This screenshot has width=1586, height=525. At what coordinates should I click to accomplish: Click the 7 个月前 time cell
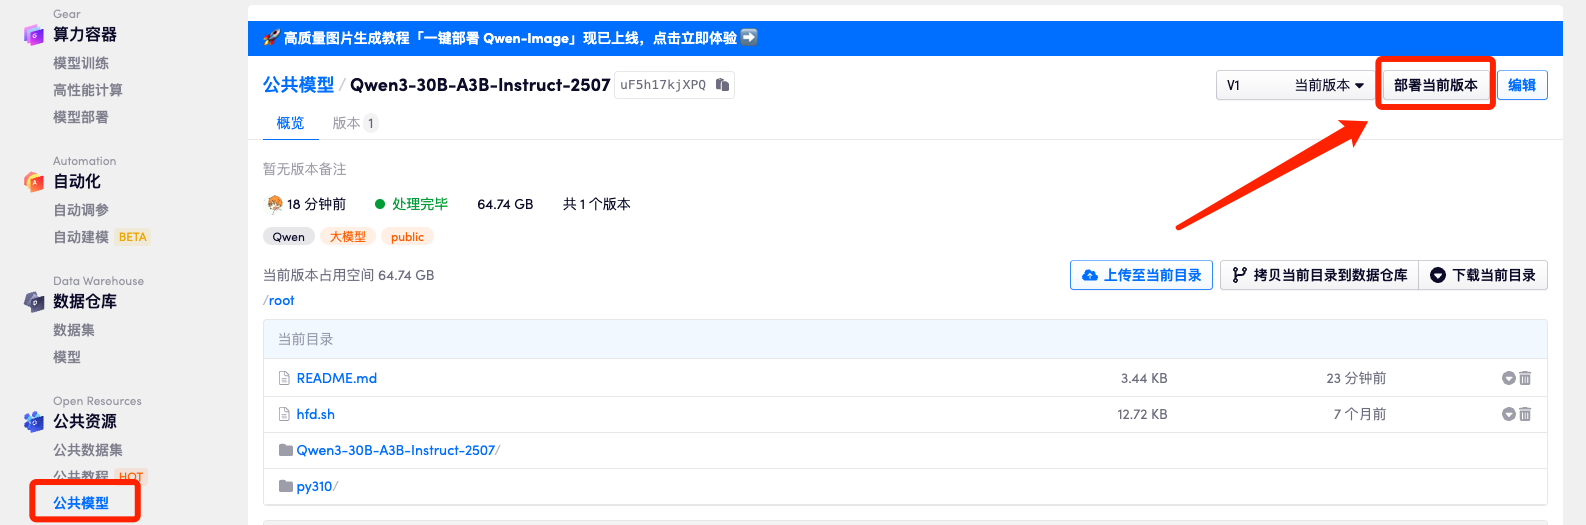(1359, 414)
